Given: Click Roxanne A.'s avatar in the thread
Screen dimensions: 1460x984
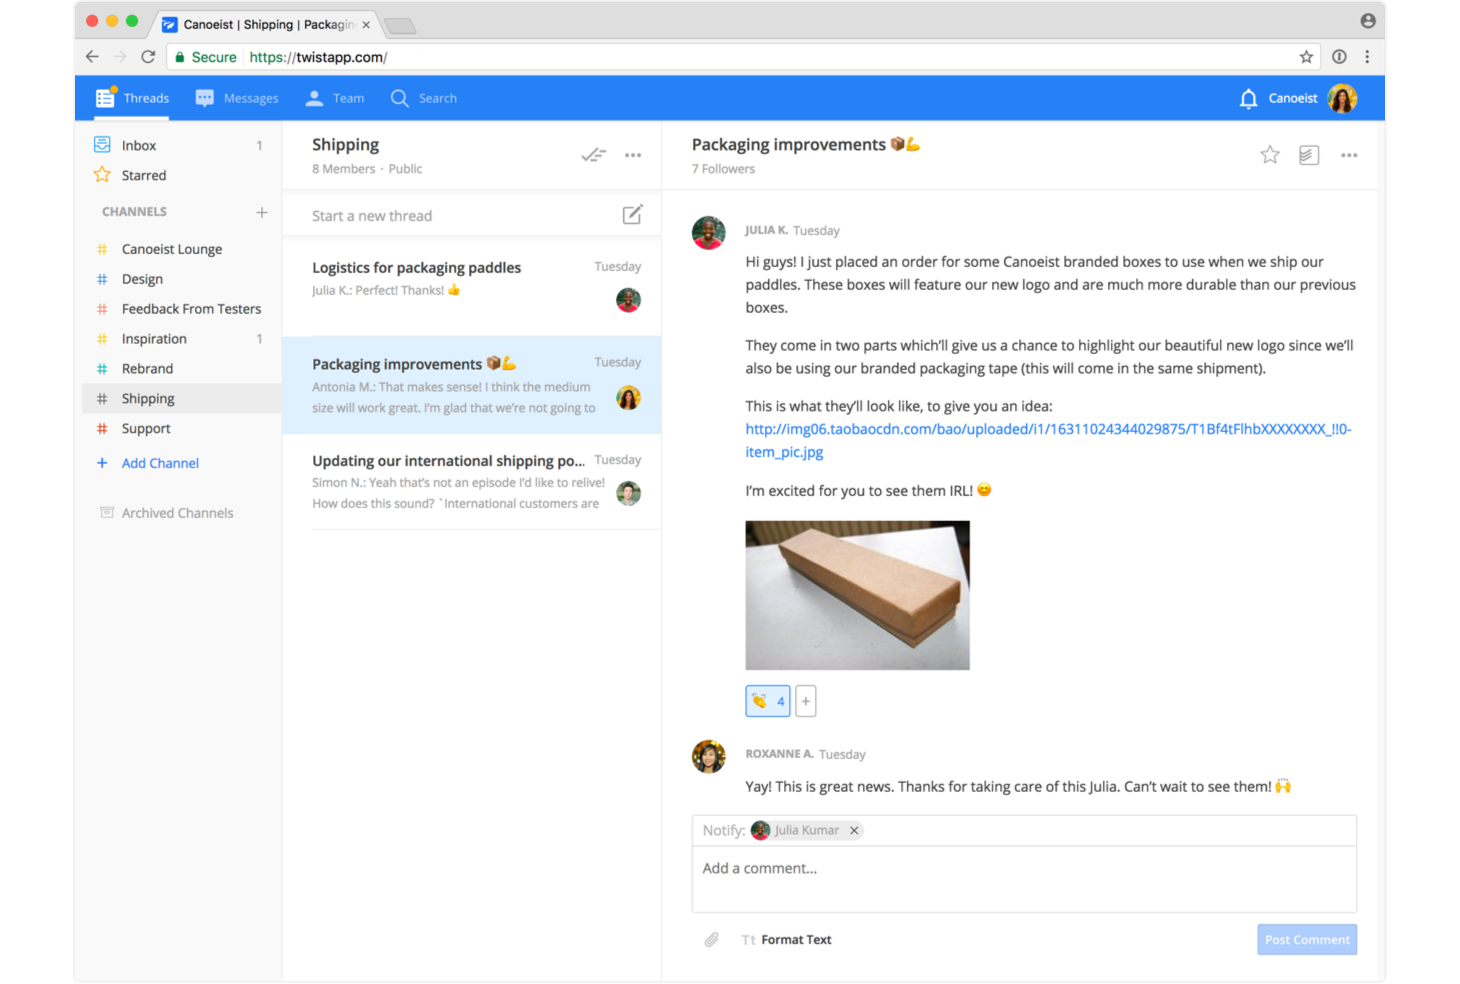Looking at the screenshot, I should tap(709, 757).
